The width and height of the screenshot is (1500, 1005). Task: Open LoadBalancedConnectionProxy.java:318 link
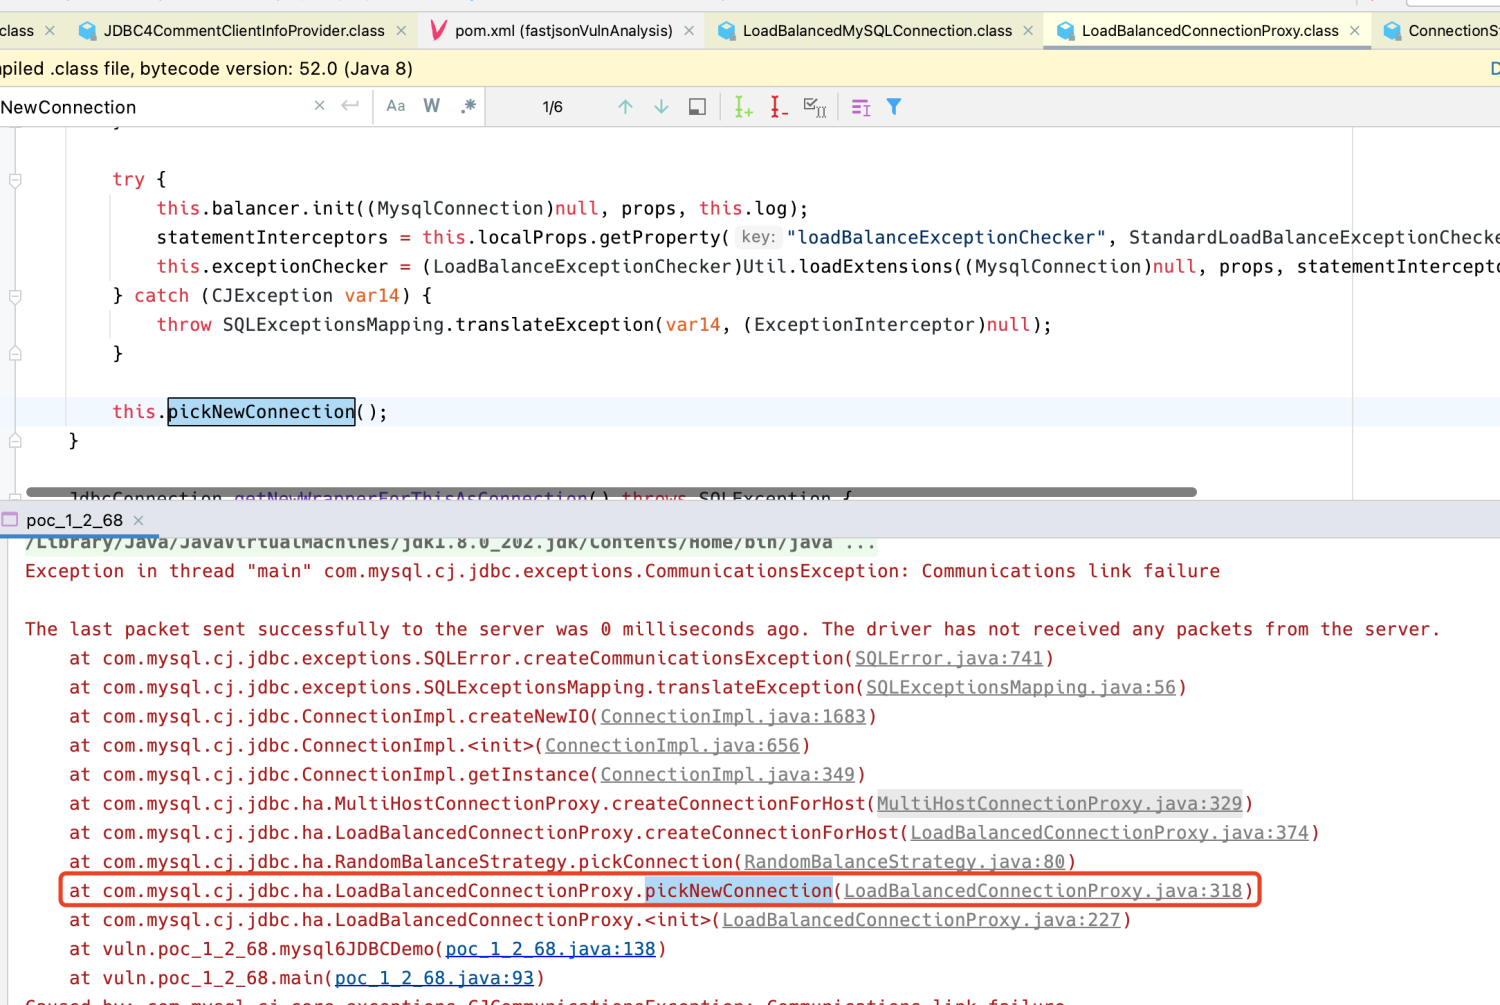(1043, 890)
